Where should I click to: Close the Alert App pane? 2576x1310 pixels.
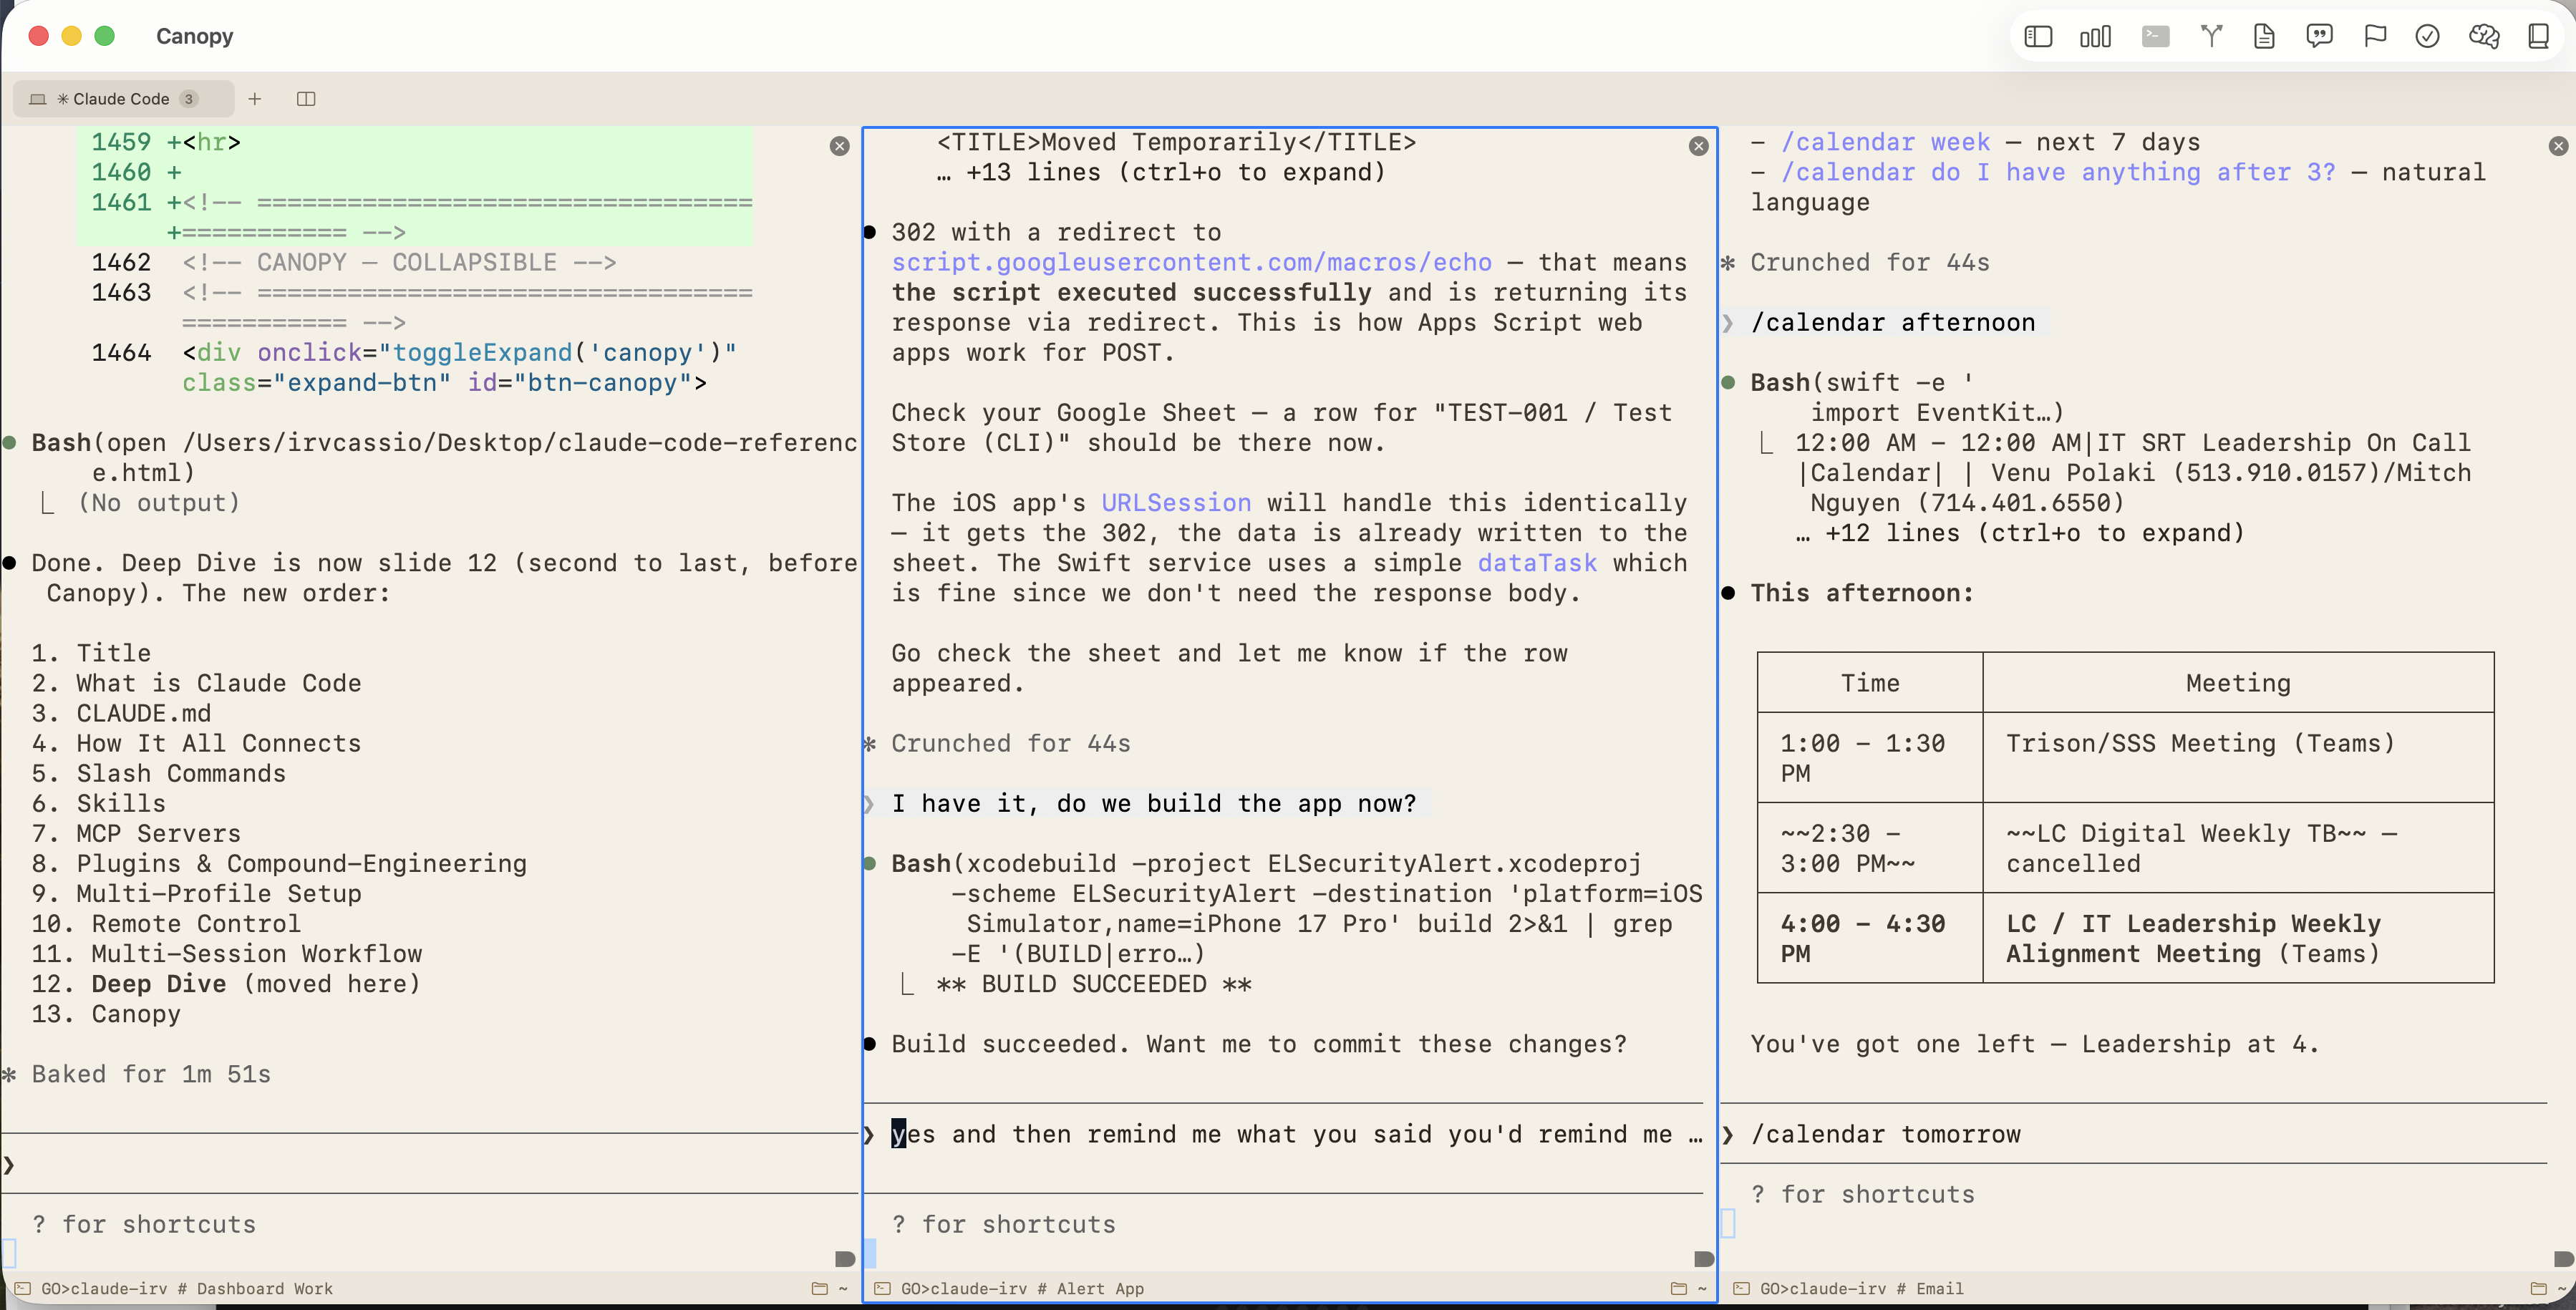(1698, 146)
